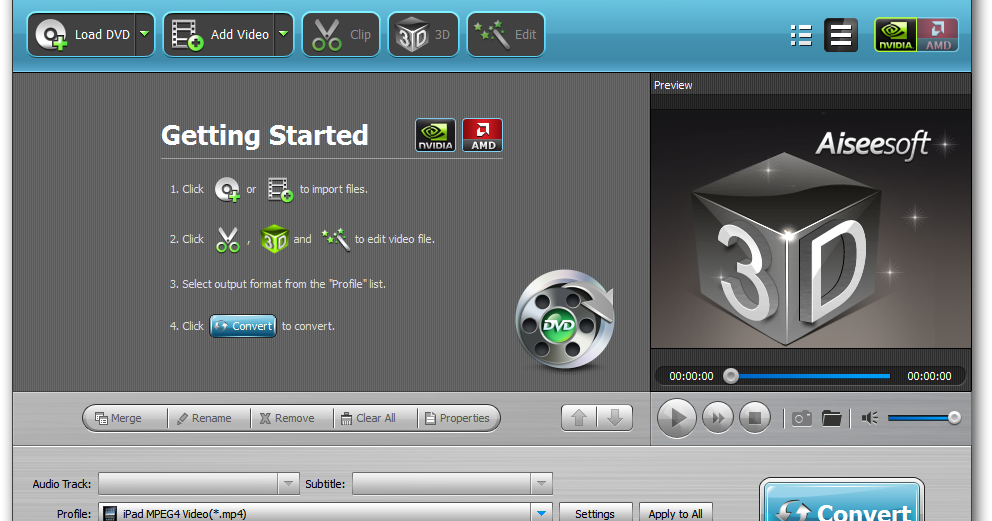Screen dimensions: 992x521
Task: Move the item up with the up arrow
Action: [579, 418]
